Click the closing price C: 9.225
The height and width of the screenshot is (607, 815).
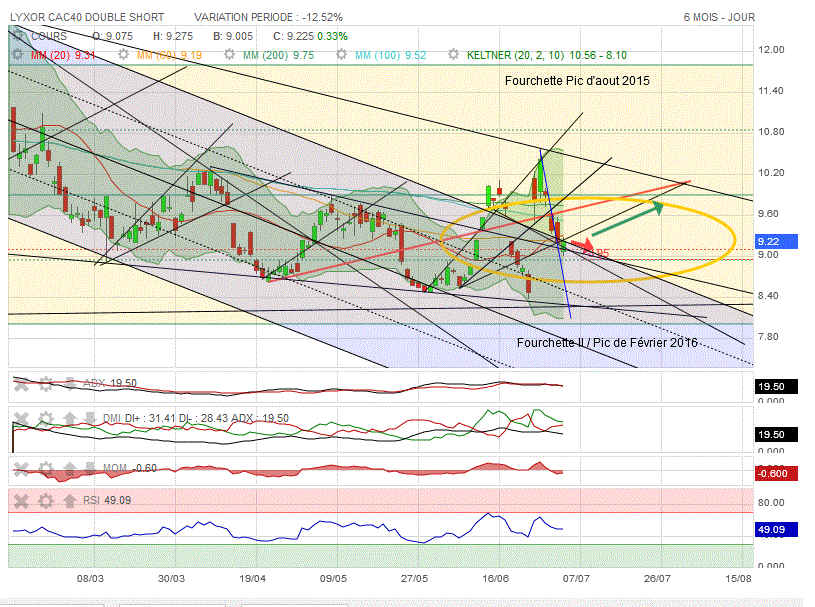coord(294,36)
